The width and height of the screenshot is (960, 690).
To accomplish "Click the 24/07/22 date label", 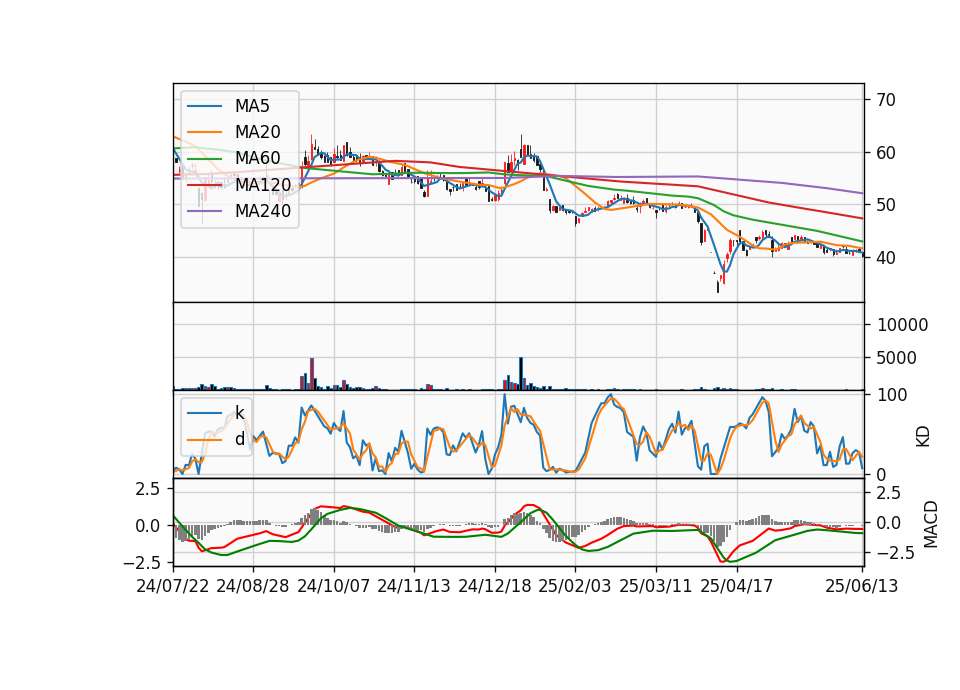I will (173, 586).
